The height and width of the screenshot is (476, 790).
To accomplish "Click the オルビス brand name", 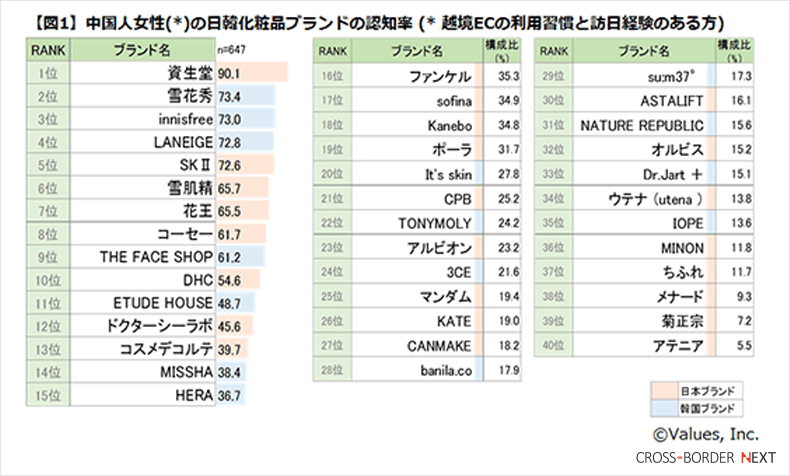I will coord(677,150).
